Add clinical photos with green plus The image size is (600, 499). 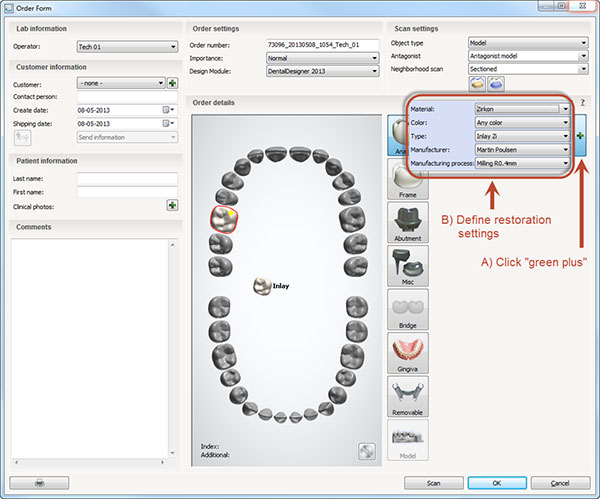point(172,205)
